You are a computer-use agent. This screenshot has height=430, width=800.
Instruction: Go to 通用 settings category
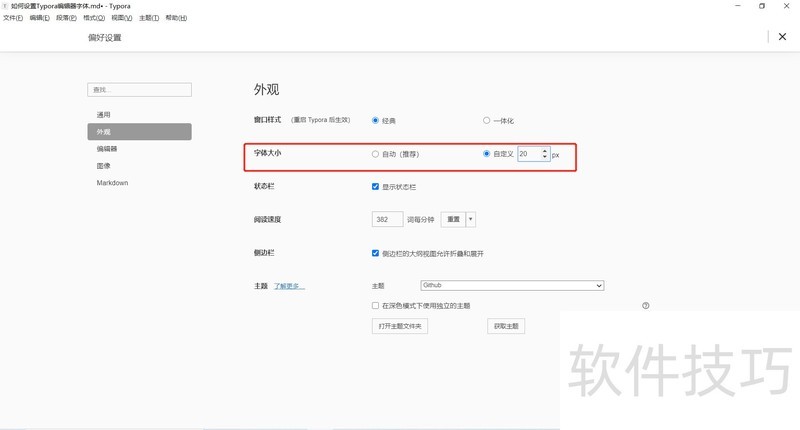[139, 115]
